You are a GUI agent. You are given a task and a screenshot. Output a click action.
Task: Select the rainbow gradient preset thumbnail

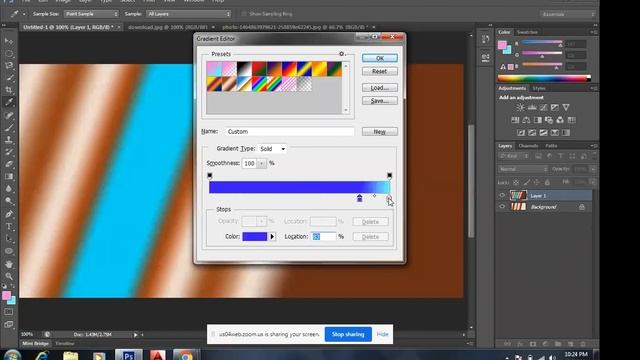[x=259, y=84]
